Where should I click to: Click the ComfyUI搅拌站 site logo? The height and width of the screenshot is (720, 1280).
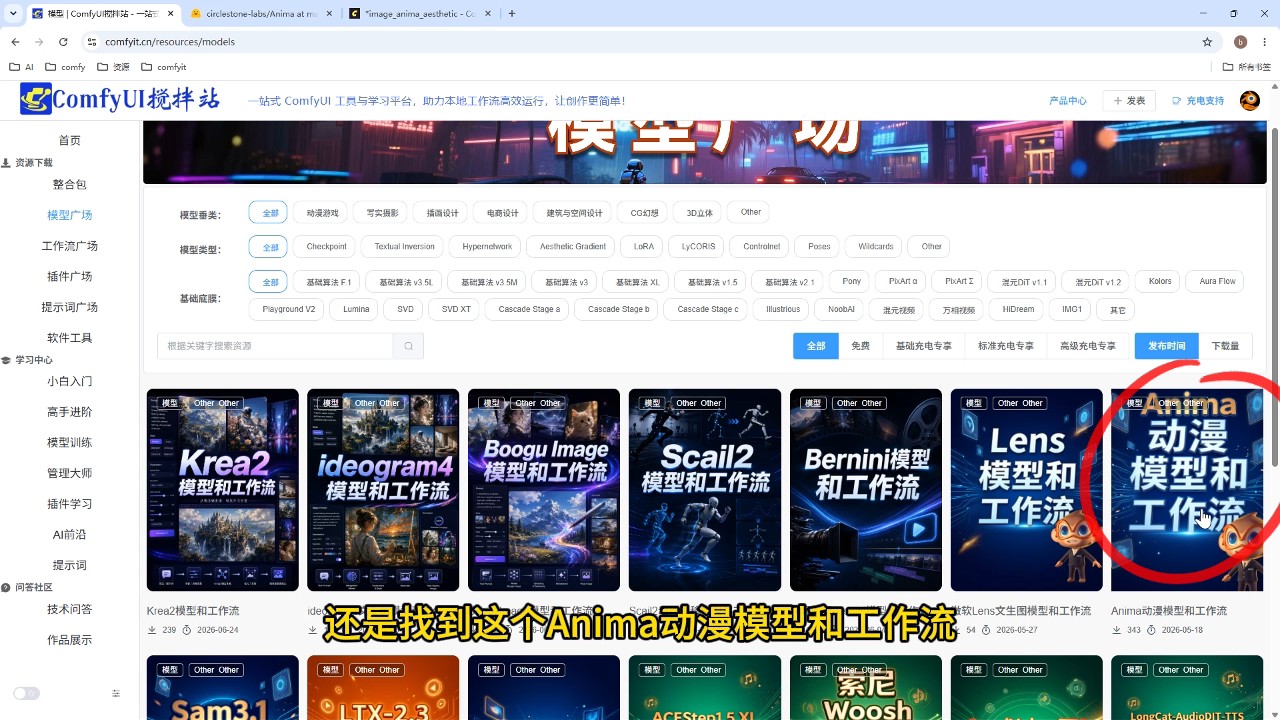point(120,99)
